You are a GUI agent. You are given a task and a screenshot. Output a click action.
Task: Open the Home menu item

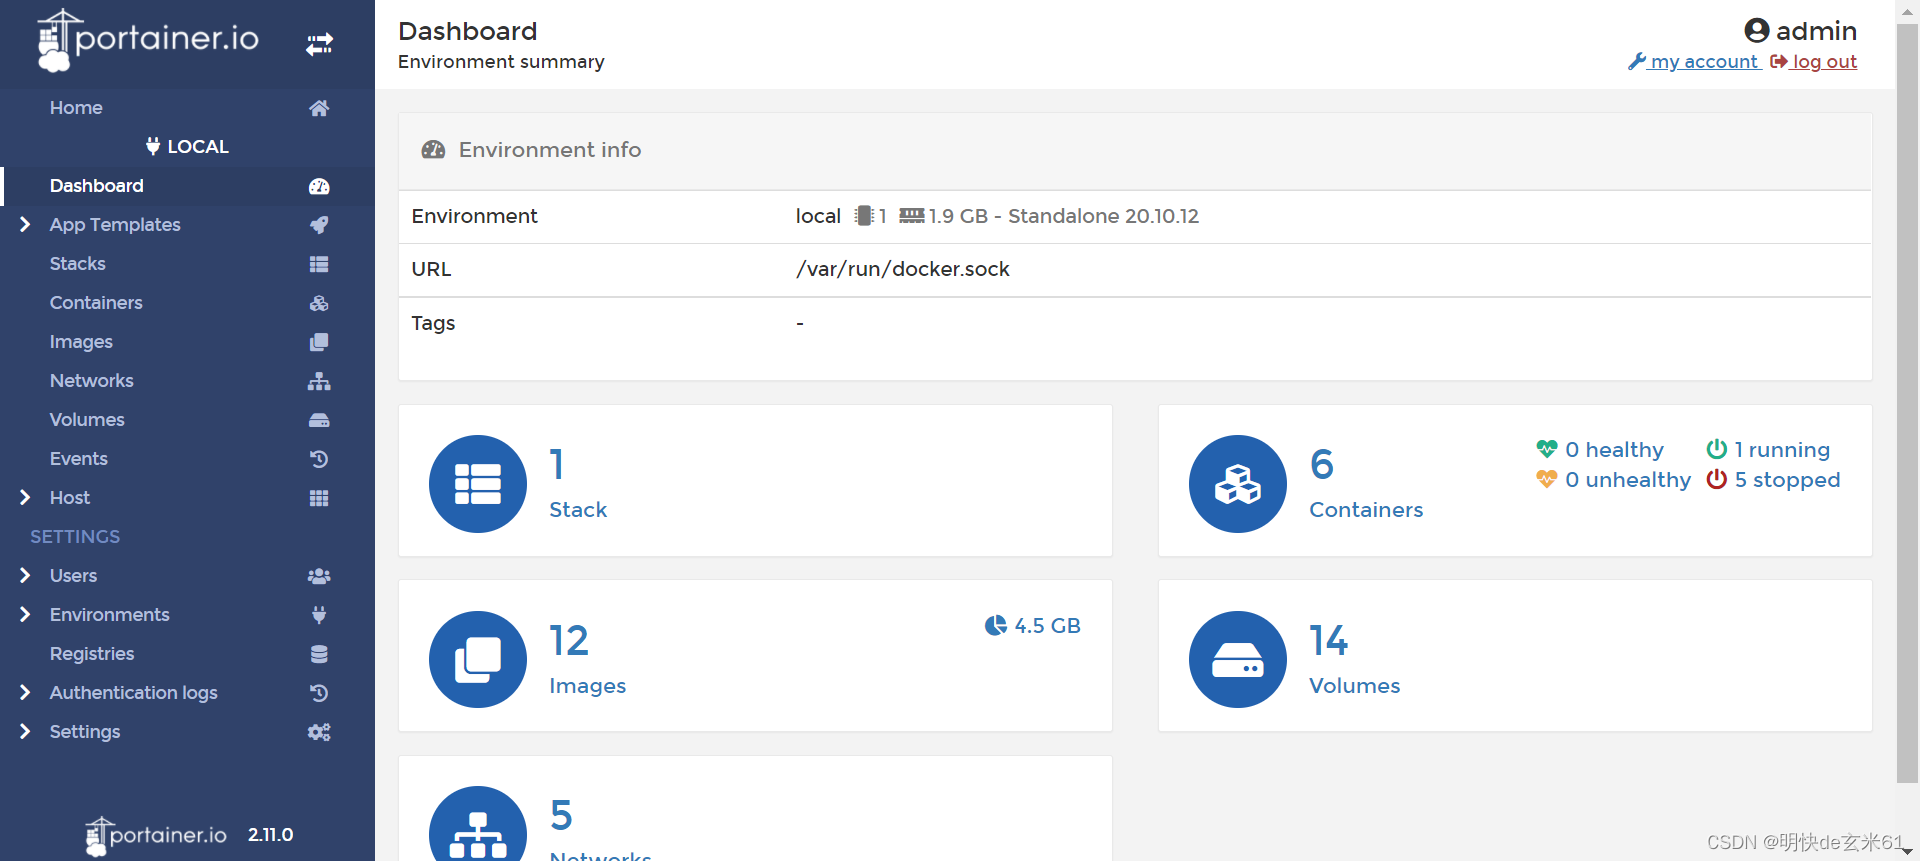coord(76,108)
